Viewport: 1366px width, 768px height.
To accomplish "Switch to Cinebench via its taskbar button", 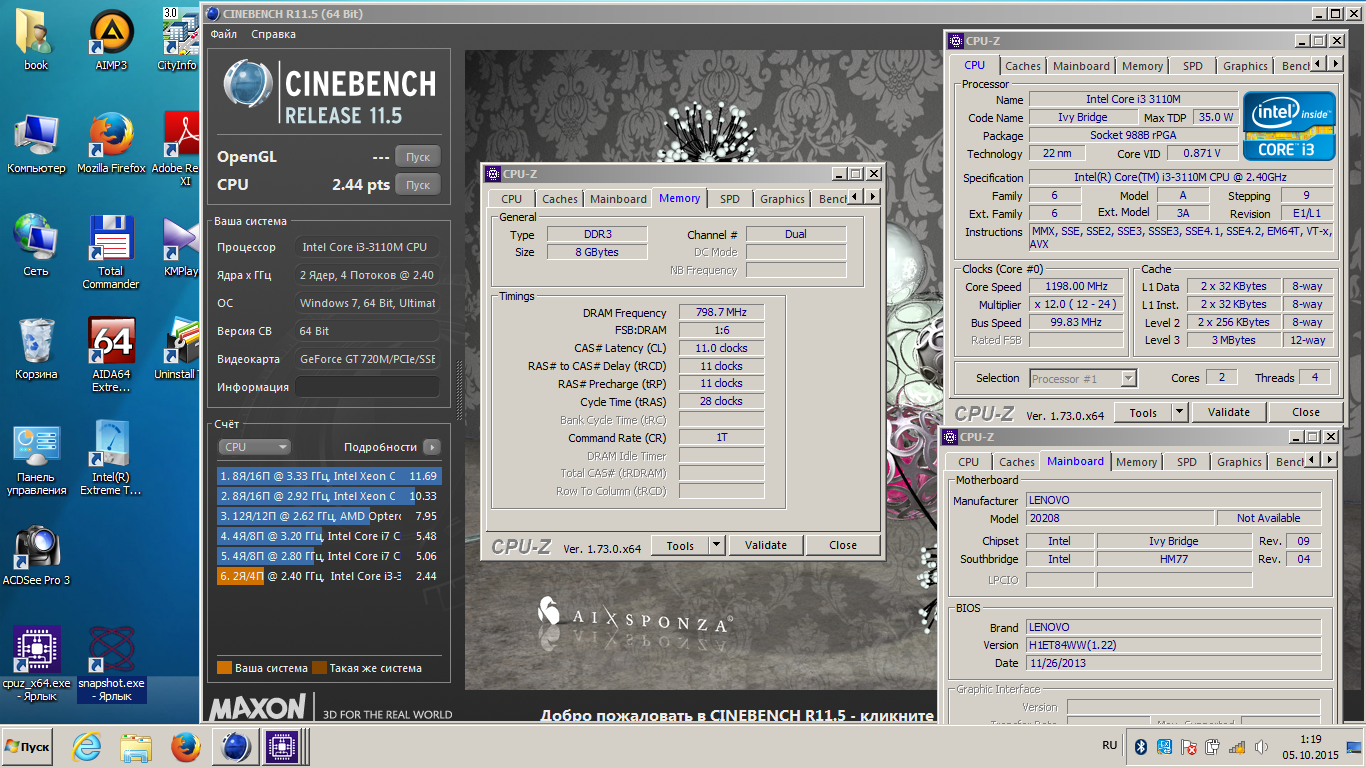I will [236, 747].
